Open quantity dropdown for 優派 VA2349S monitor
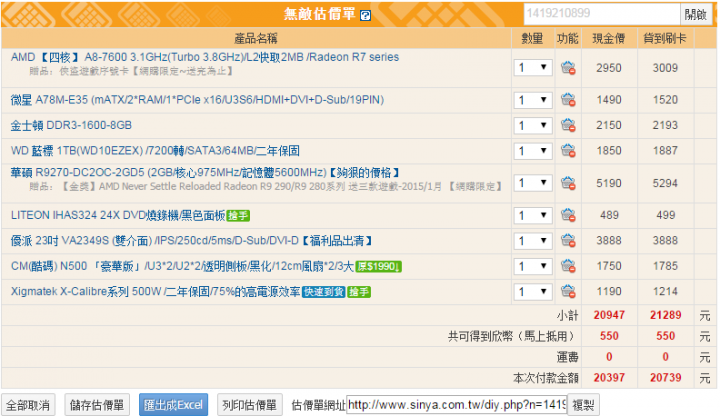The image size is (720, 416). coord(533,241)
